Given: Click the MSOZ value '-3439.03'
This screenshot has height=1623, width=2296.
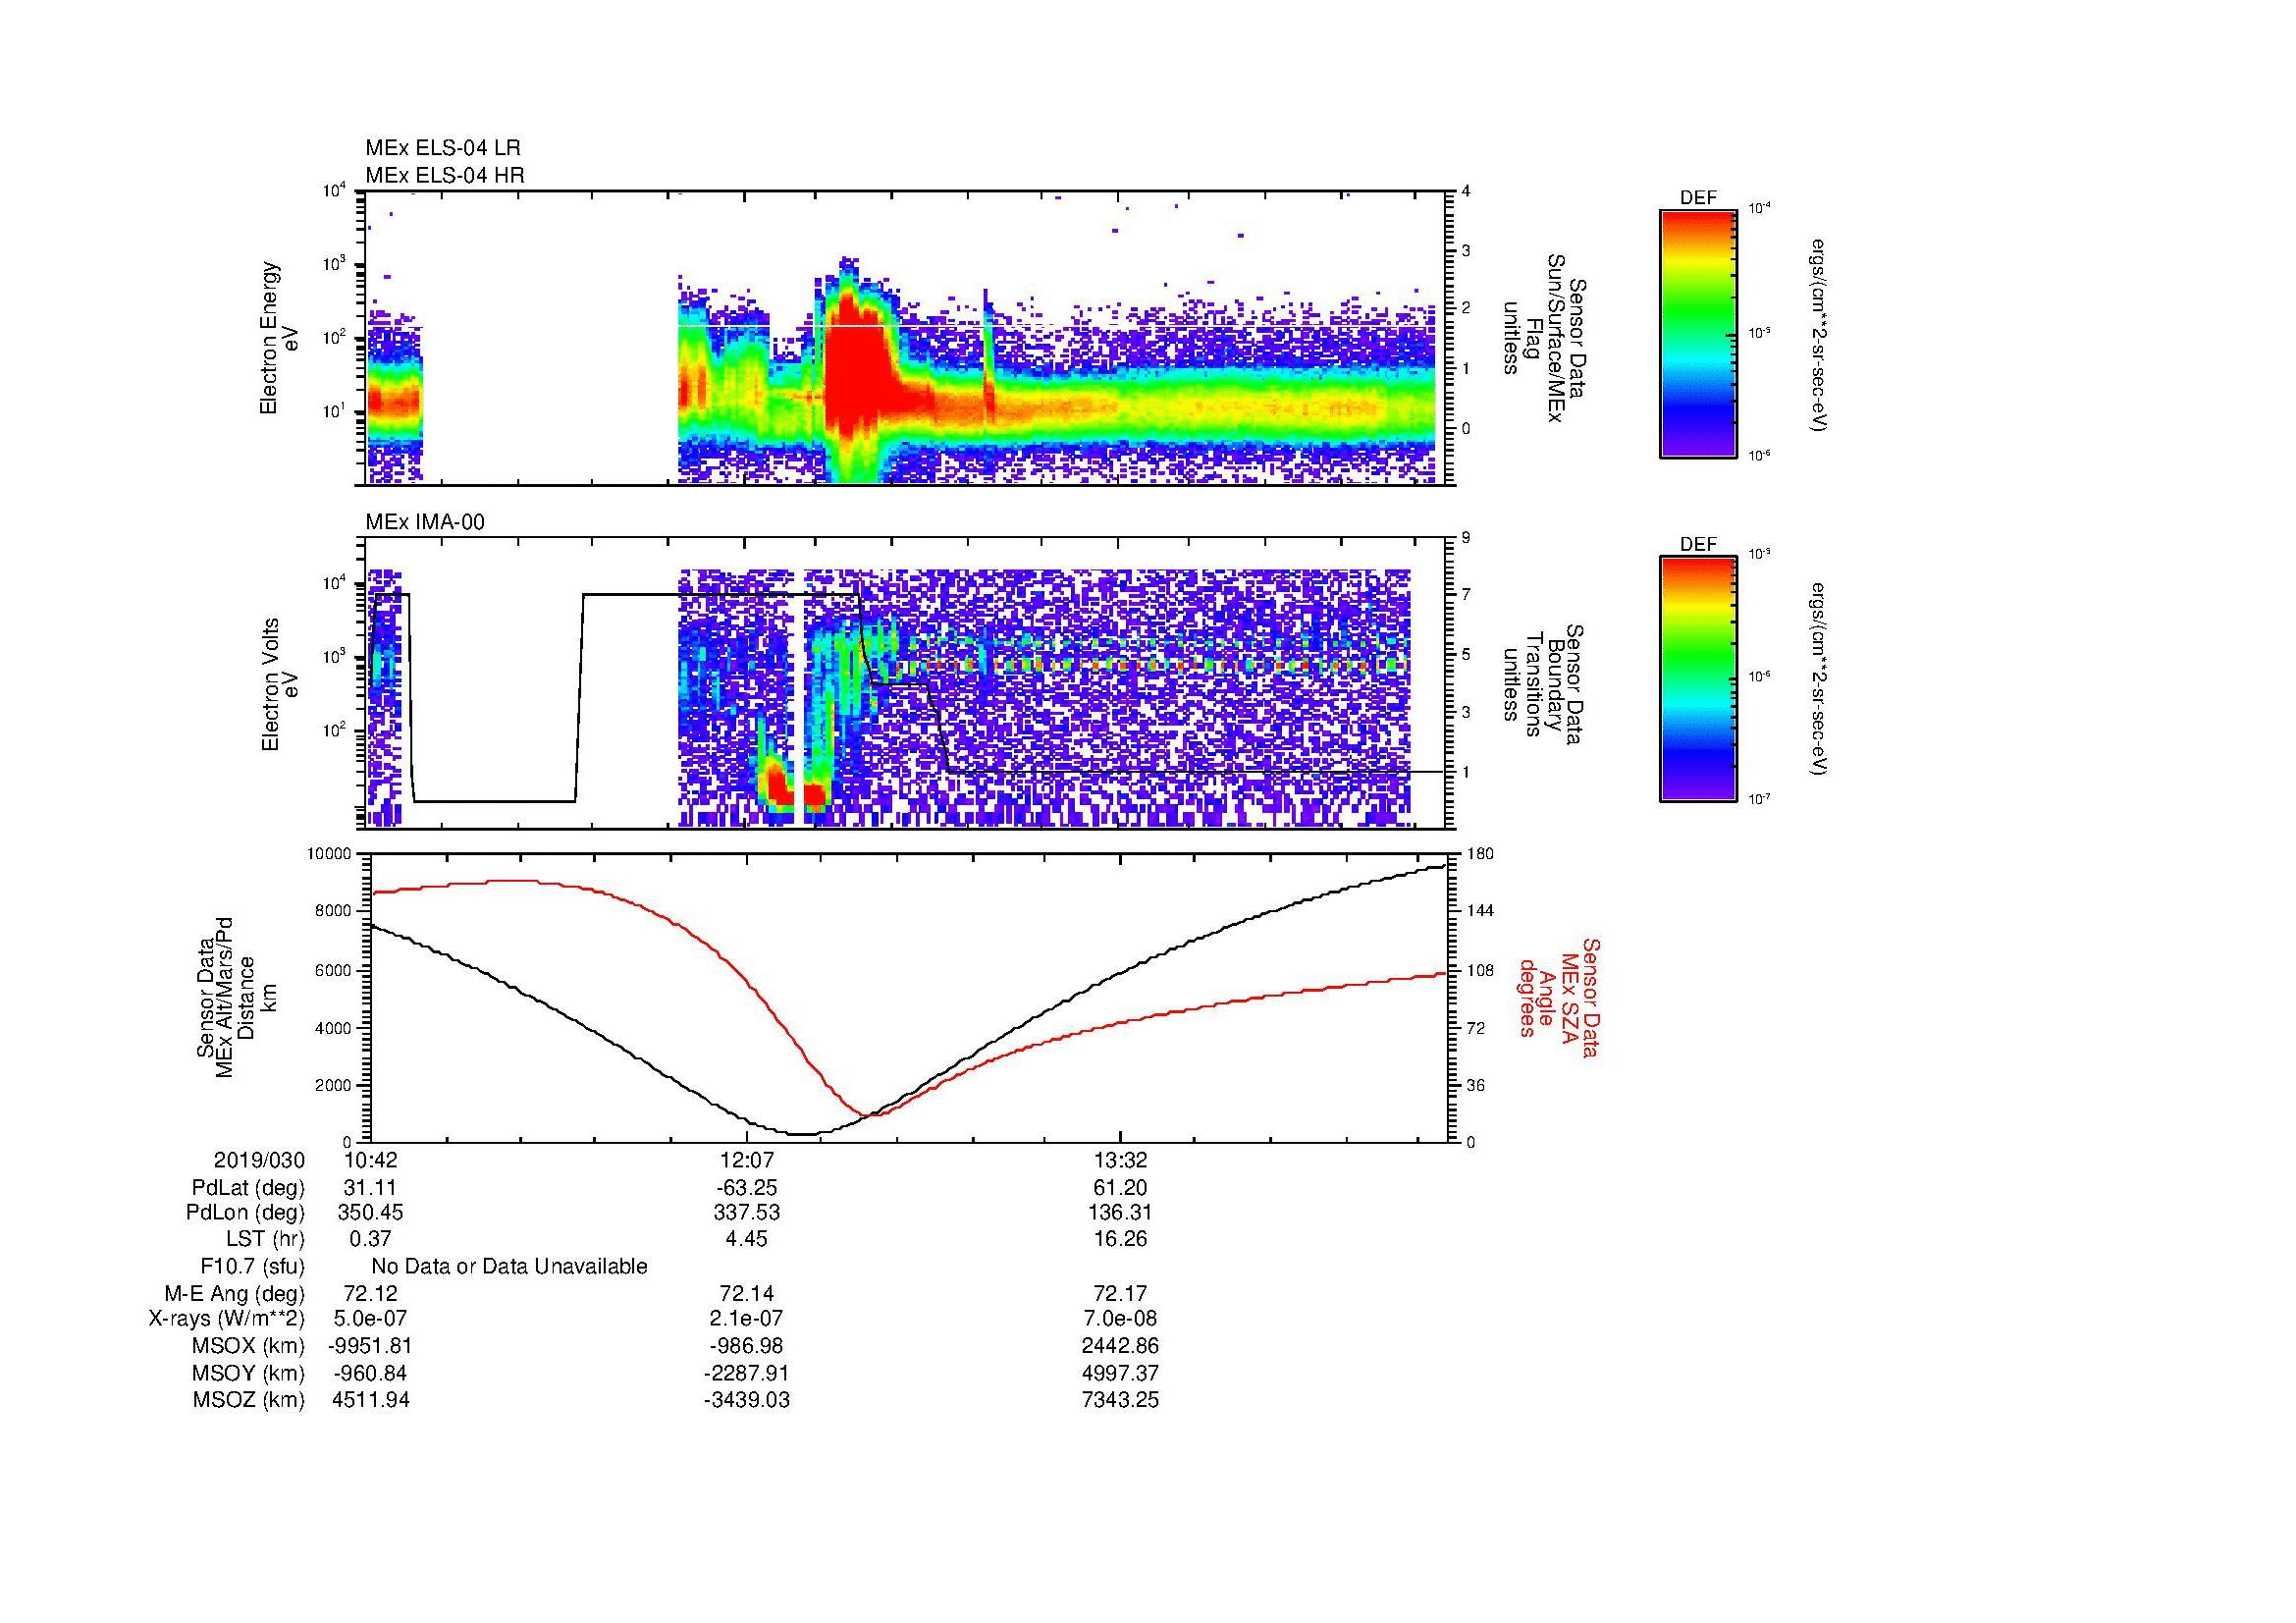Looking at the screenshot, I should pos(746,1400).
